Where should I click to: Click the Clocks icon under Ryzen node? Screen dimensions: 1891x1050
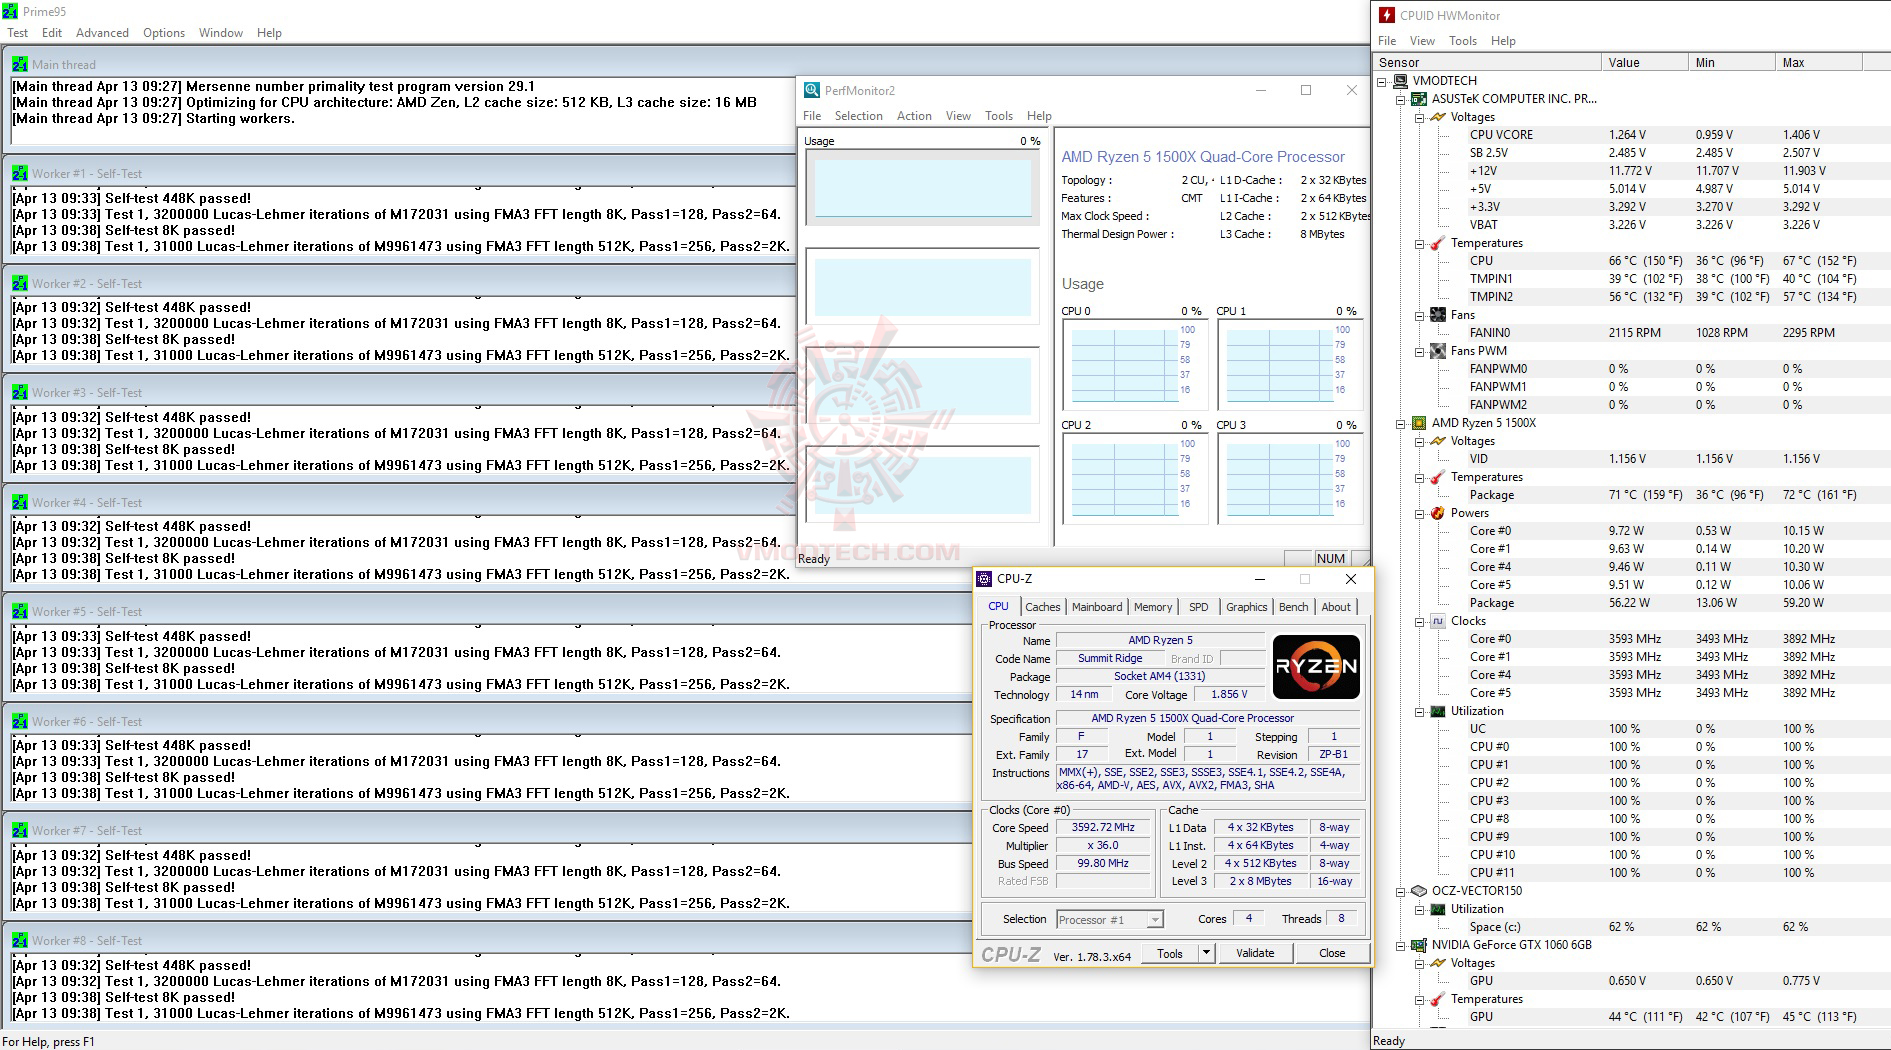pyautogui.click(x=1438, y=621)
